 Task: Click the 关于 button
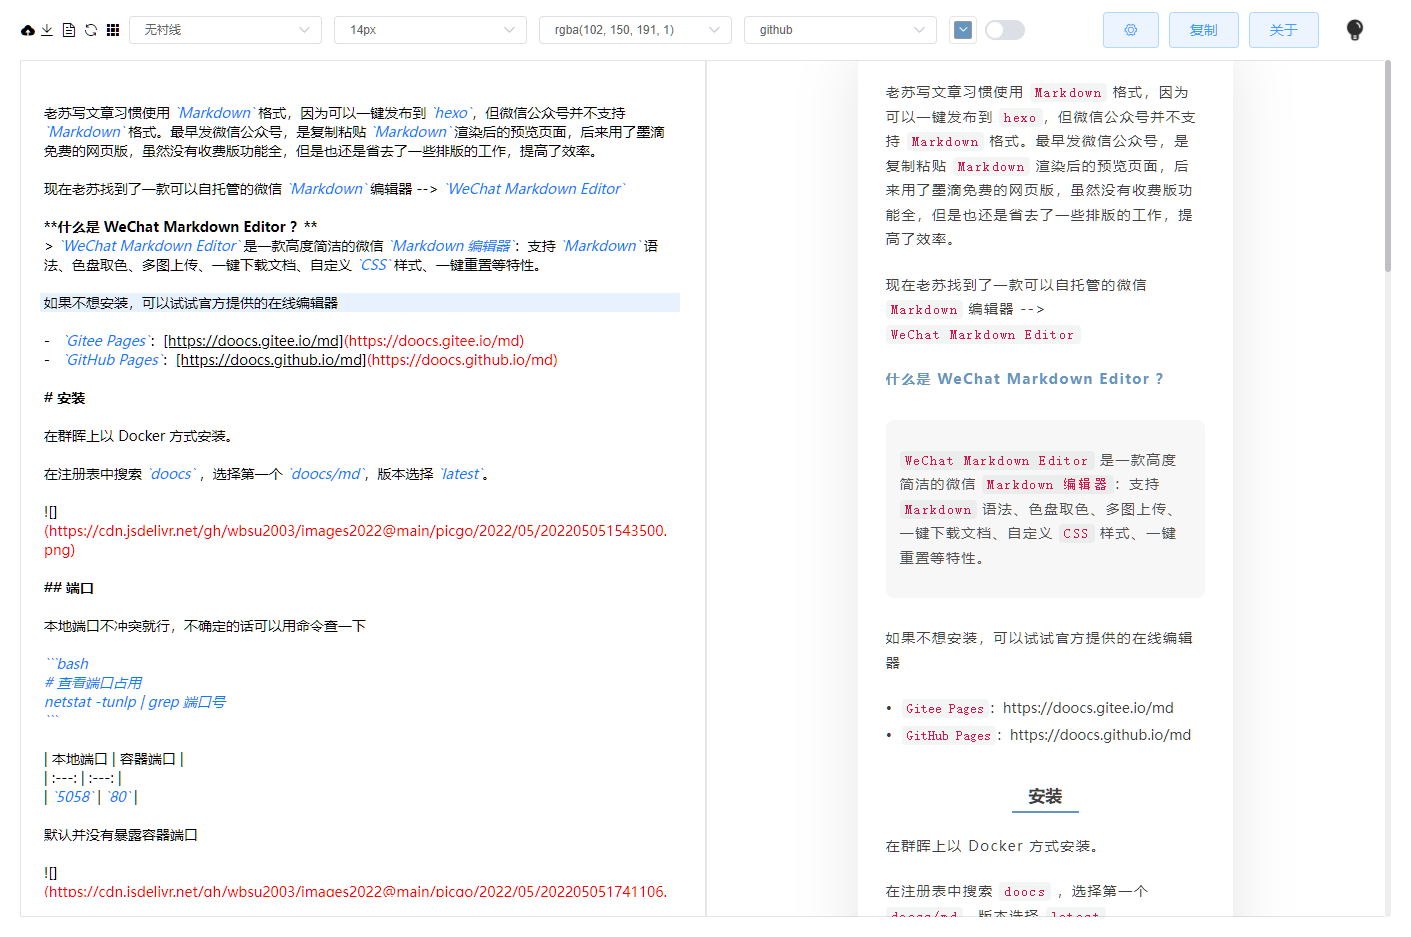click(1284, 30)
